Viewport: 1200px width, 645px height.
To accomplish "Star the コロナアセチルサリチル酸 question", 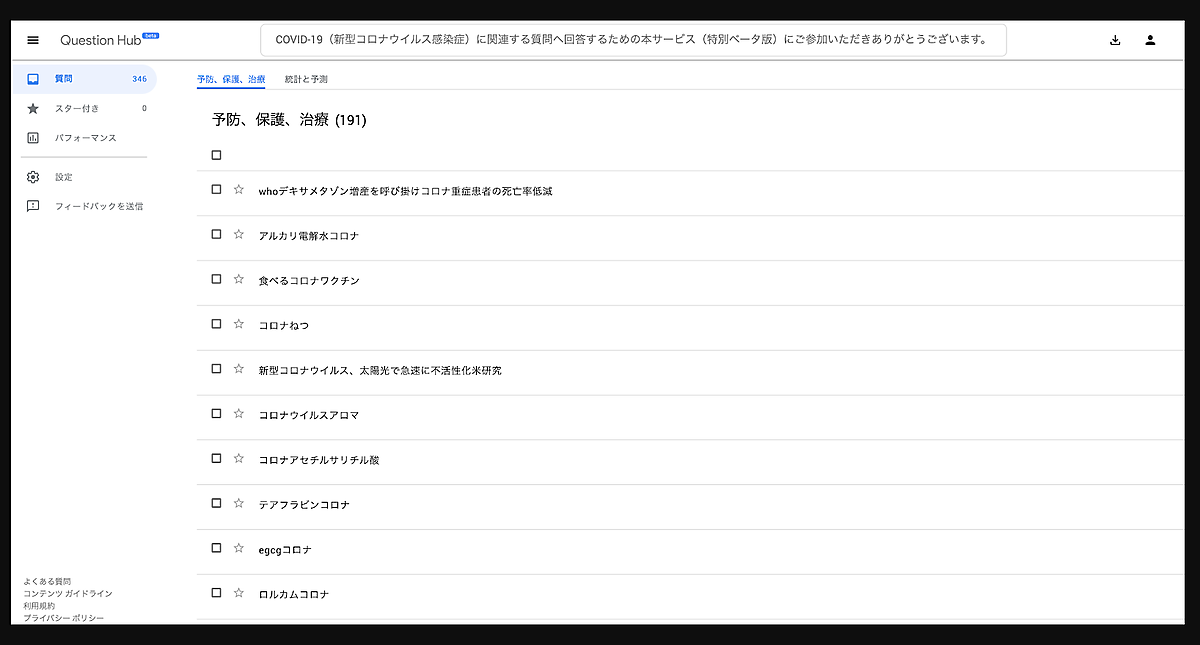I will (x=238, y=458).
